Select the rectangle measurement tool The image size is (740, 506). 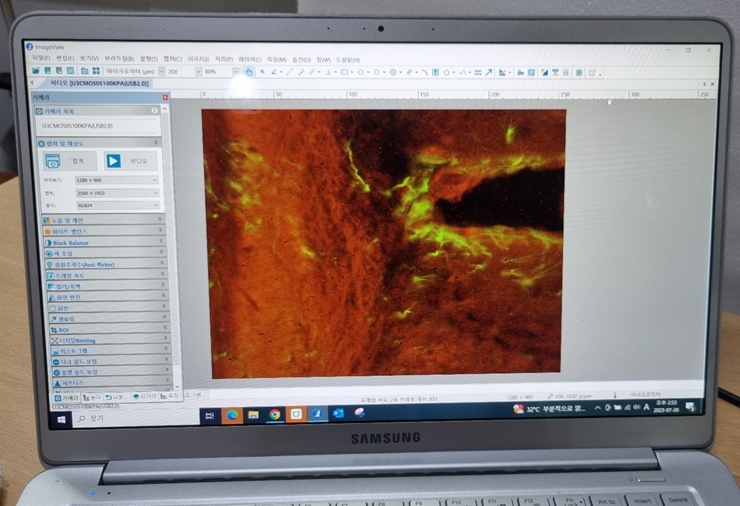pyautogui.click(x=344, y=72)
